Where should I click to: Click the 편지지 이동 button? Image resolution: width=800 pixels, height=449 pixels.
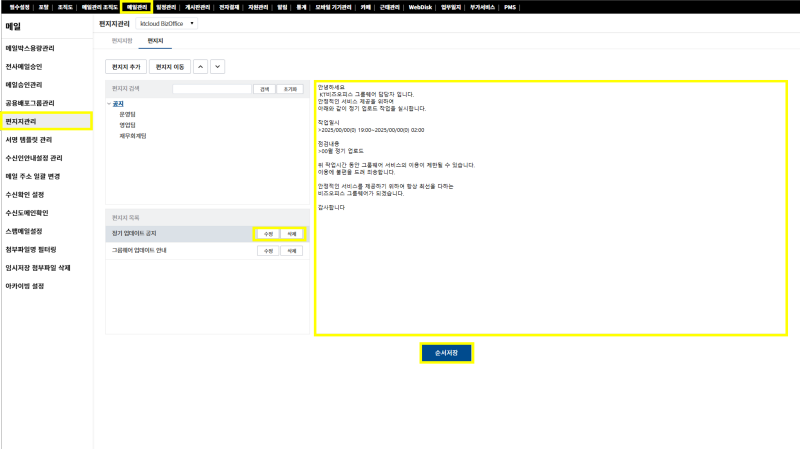click(x=167, y=66)
